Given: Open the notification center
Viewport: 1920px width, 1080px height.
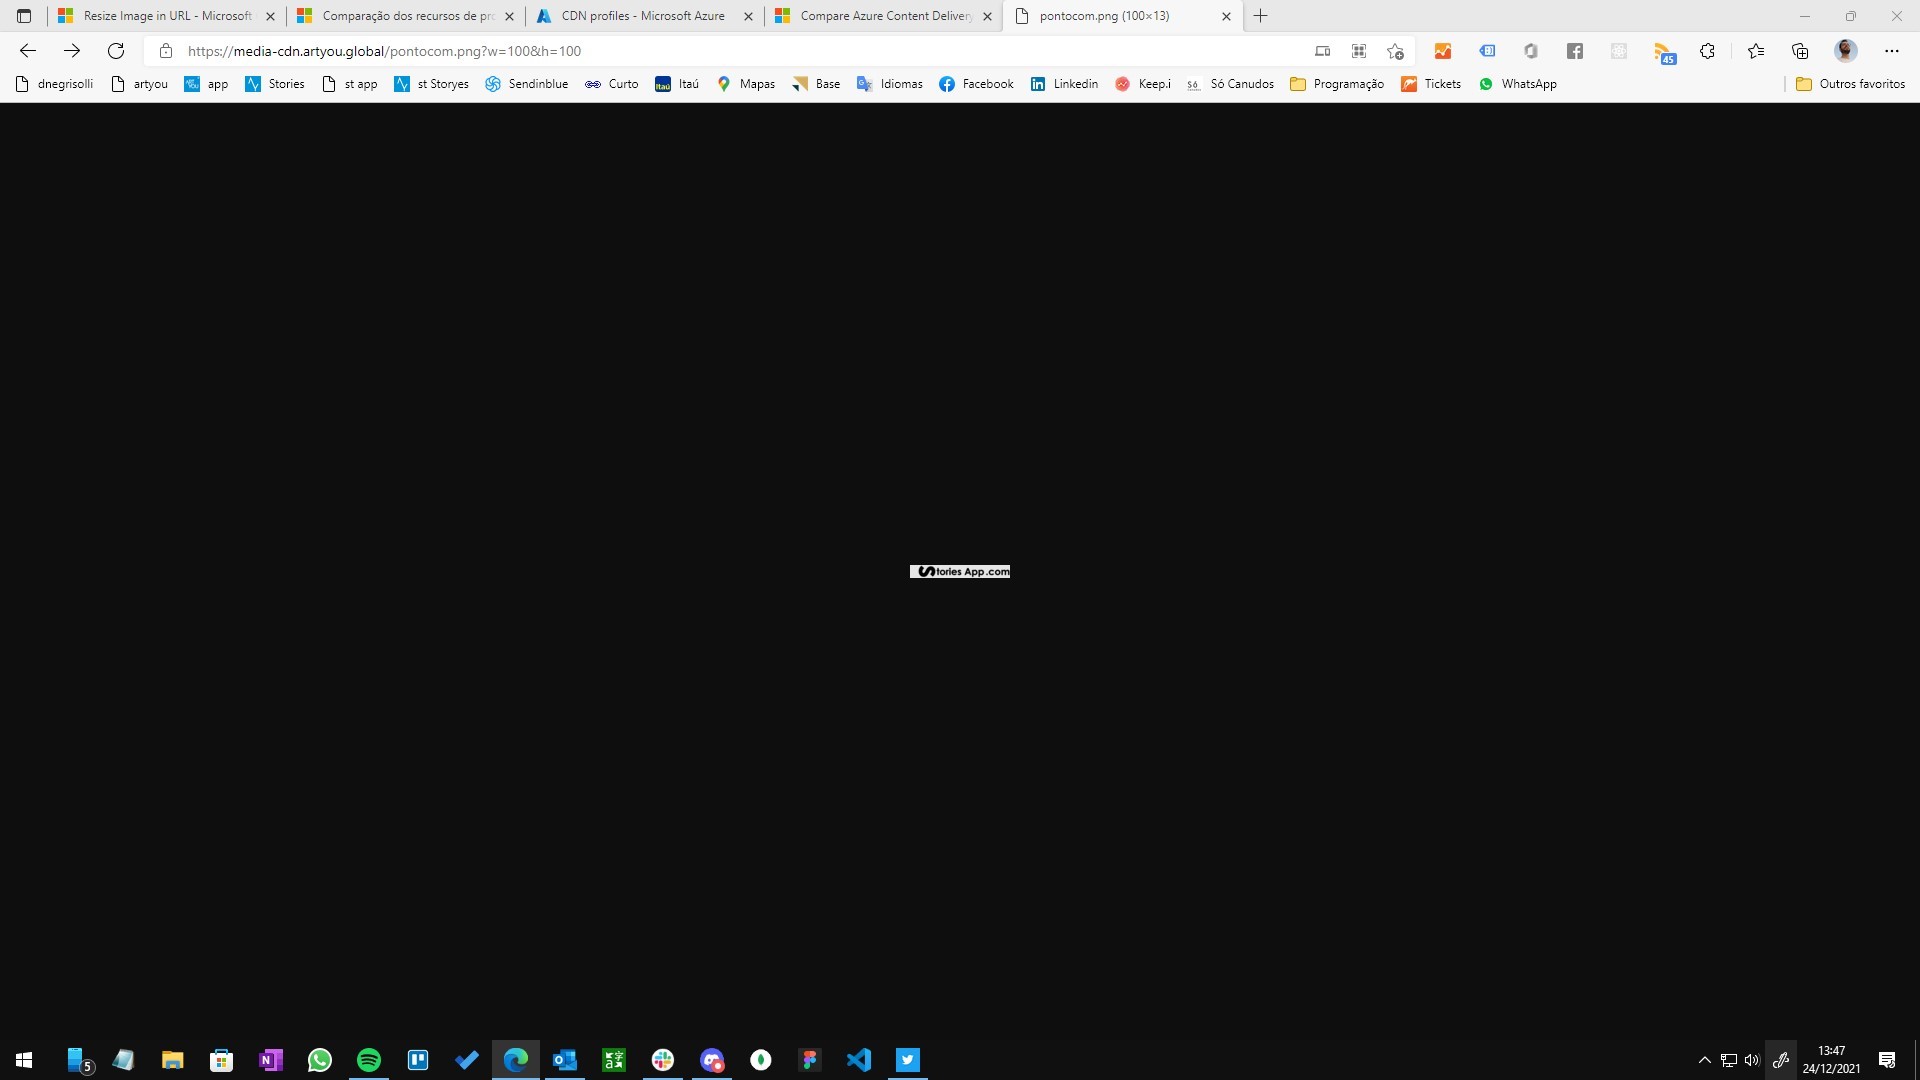Looking at the screenshot, I should point(1887,1060).
